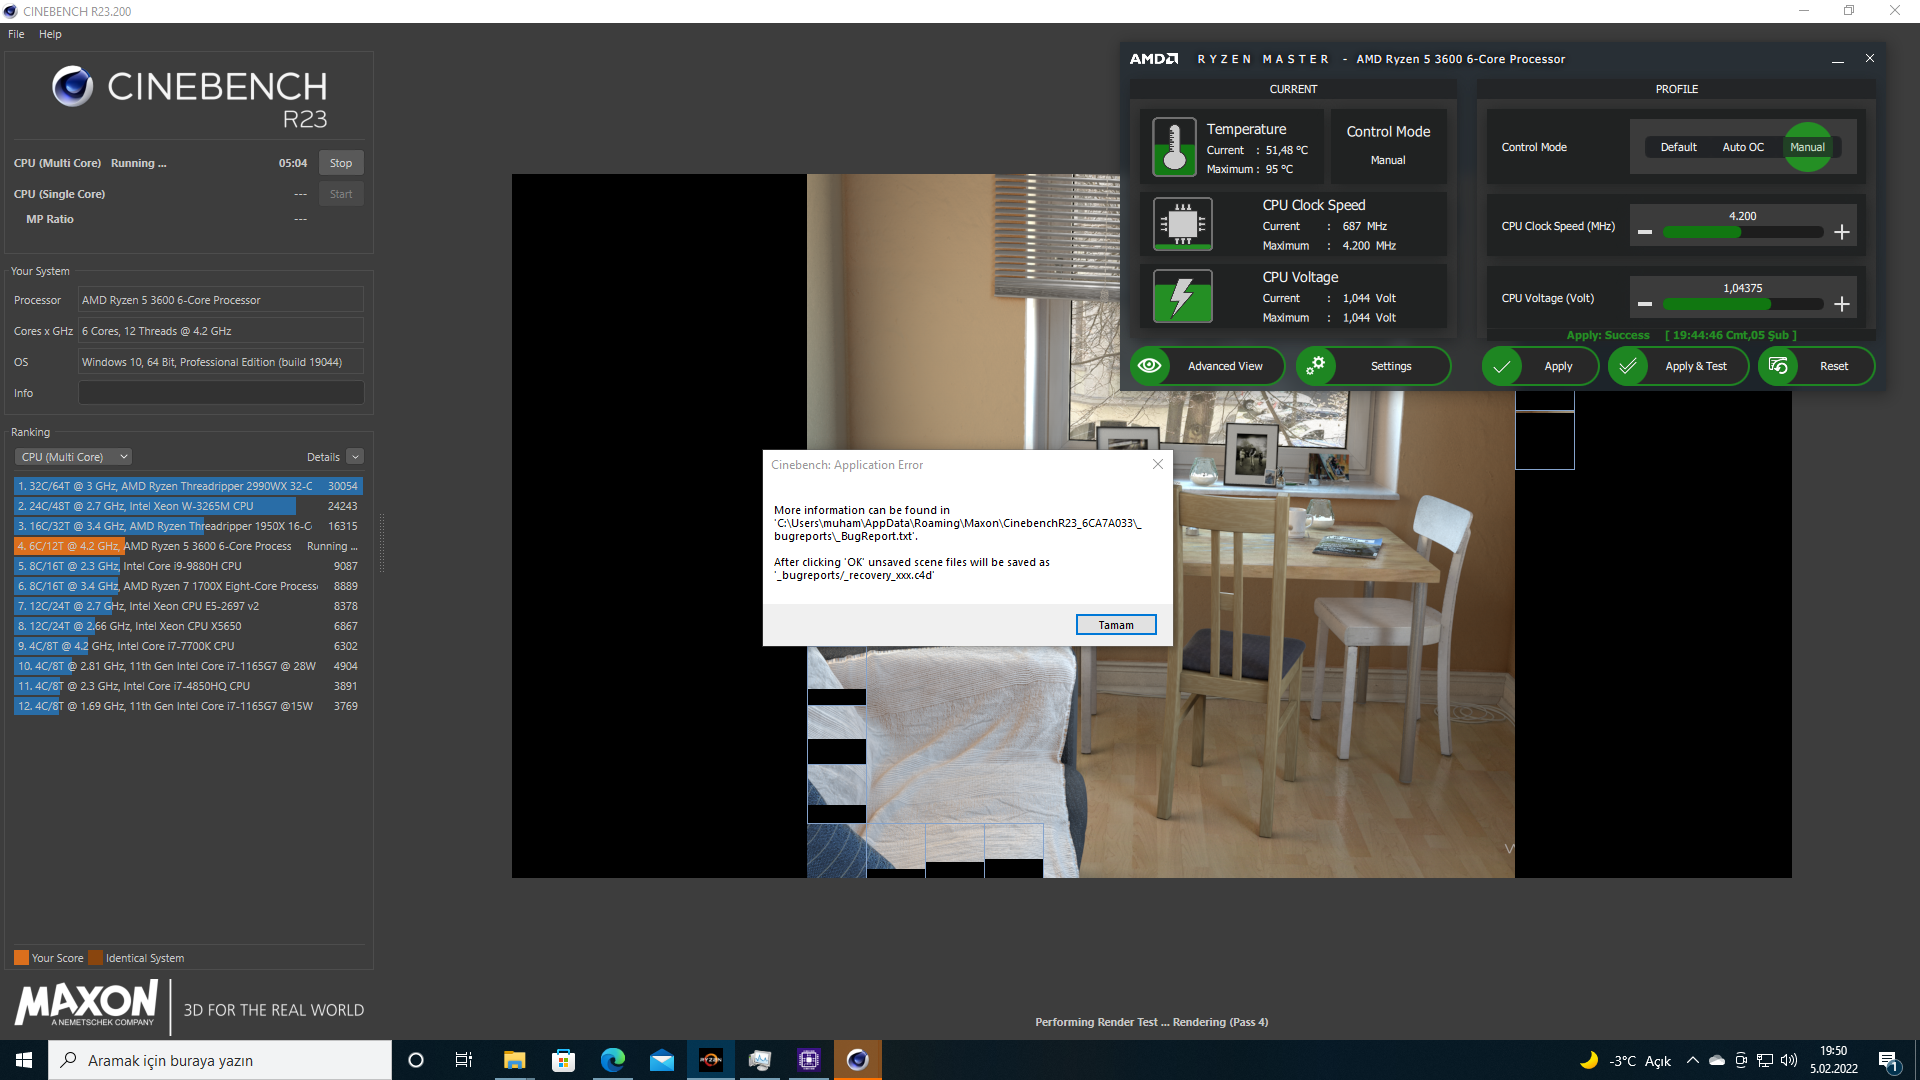Viewport: 1920px width, 1080px height.
Task: Select the Threadripper 1950X ranking row
Action: coord(188,526)
